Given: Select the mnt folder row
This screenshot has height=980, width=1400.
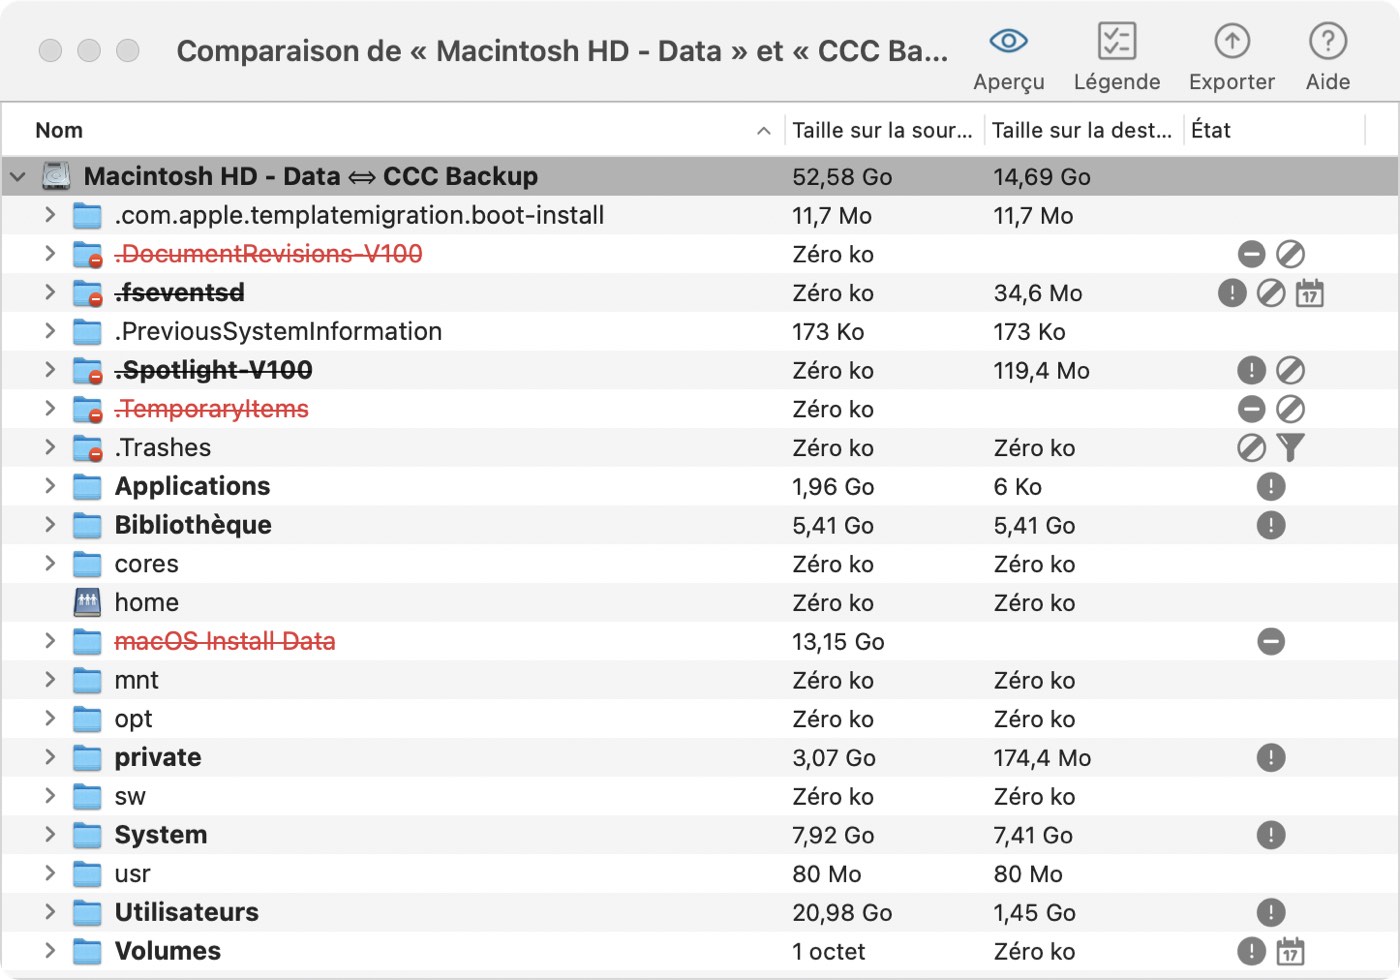Looking at the screenshot, I should point(700,680).
